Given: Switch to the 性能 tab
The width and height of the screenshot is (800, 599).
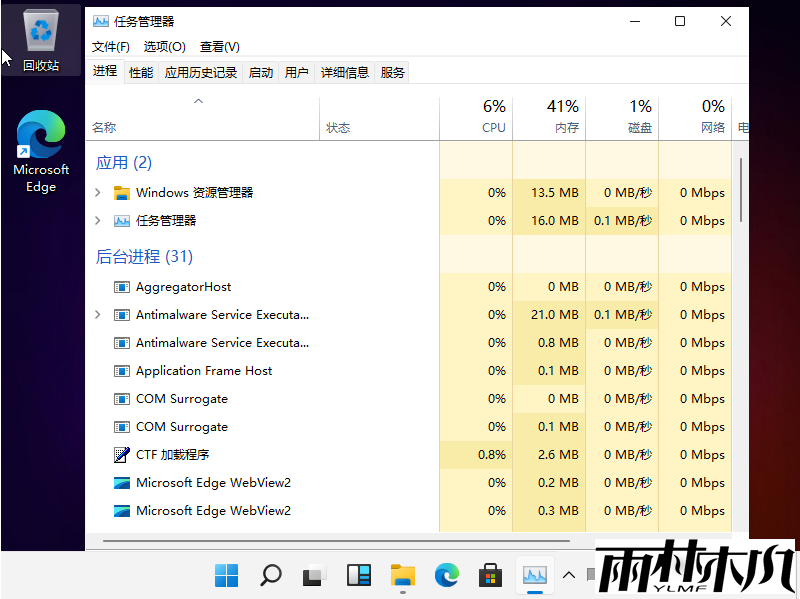Looking at the screenshot, I should click(141, 72).
